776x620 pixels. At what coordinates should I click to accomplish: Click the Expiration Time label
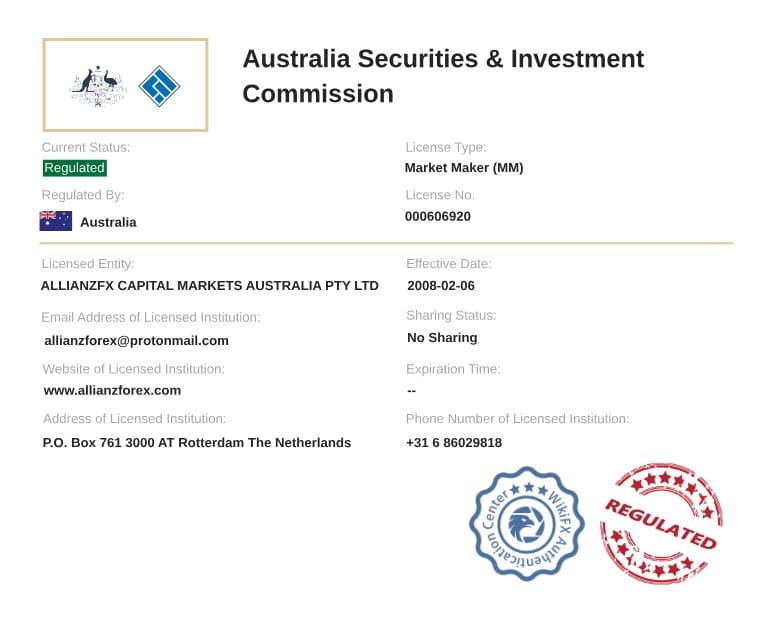coord(453,369)
